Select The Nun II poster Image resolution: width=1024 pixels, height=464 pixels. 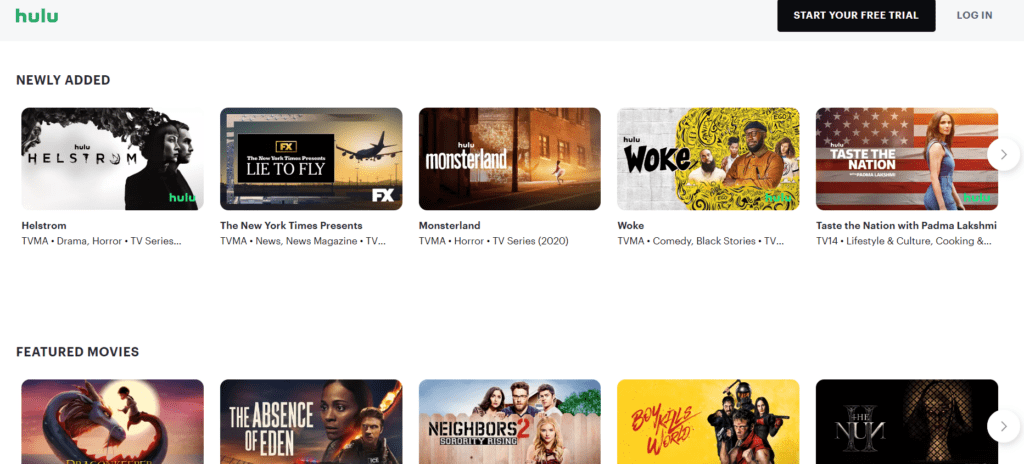906,422
